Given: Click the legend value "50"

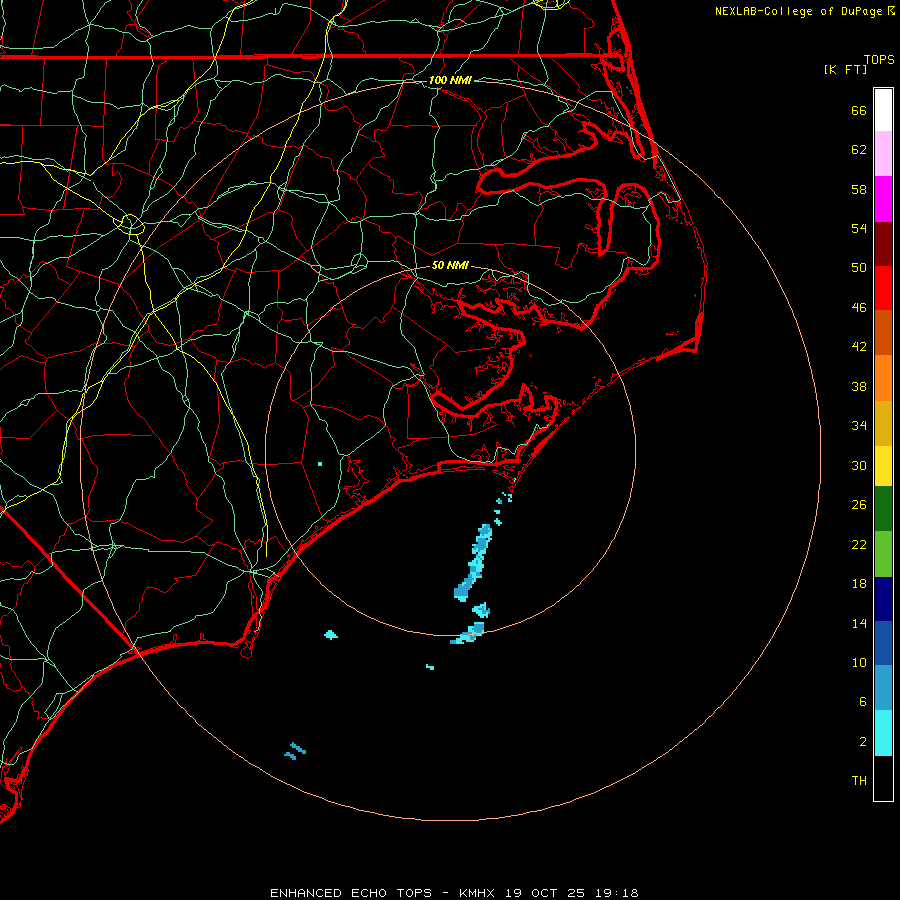Looking at the screenshot, I should tap(859, 268).
